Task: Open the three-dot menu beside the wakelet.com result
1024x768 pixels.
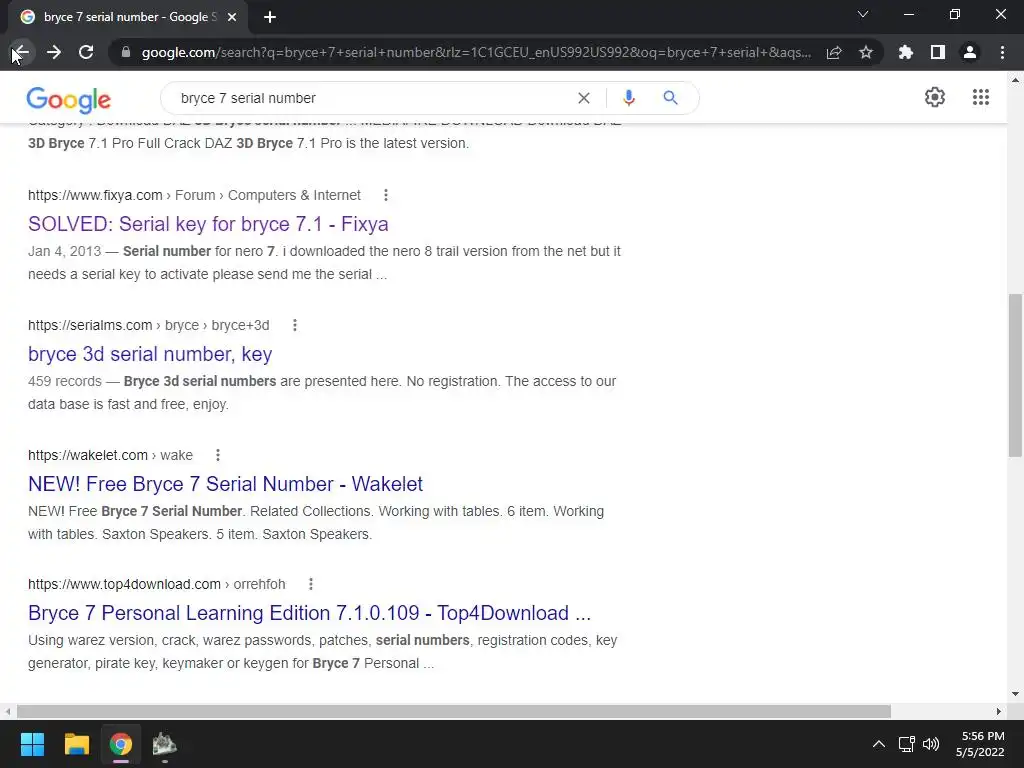Action: coord(217,455)
